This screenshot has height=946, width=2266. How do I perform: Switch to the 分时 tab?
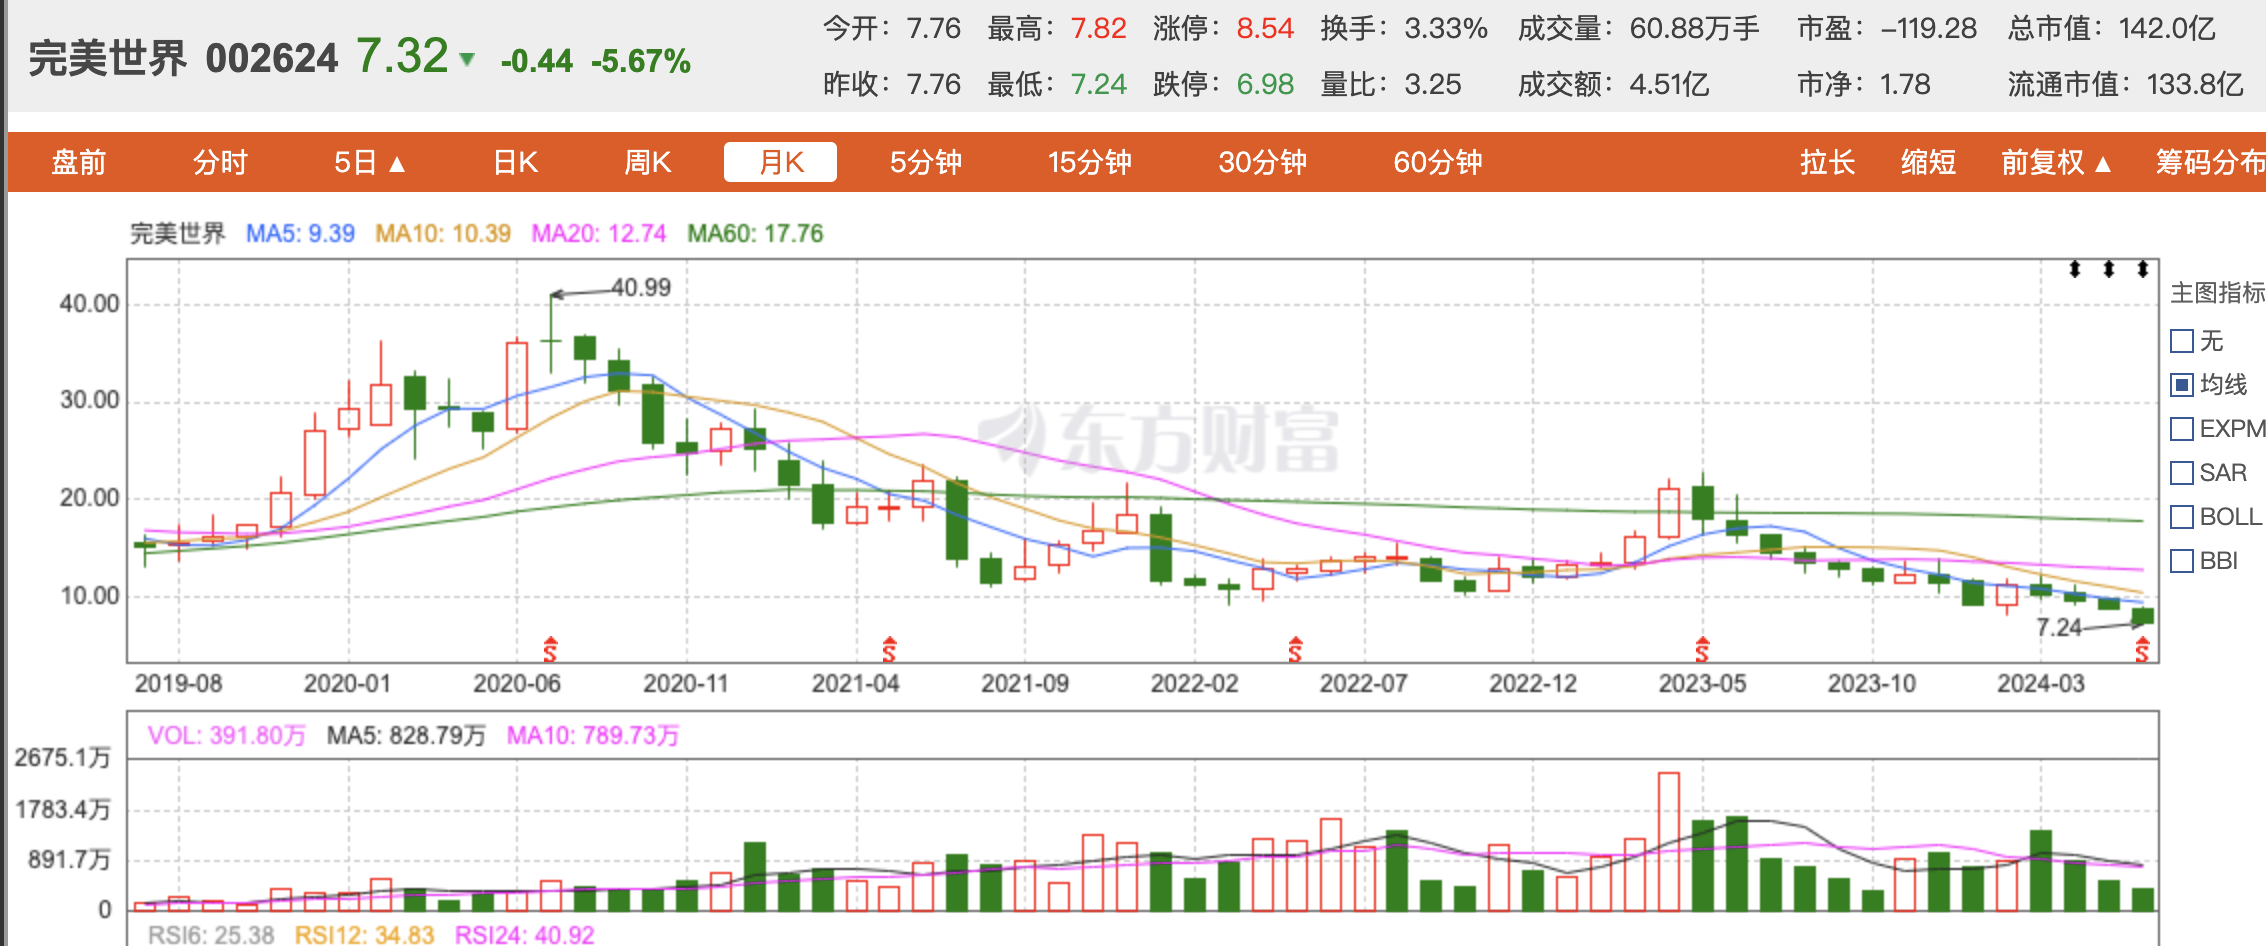click(220, 162)
